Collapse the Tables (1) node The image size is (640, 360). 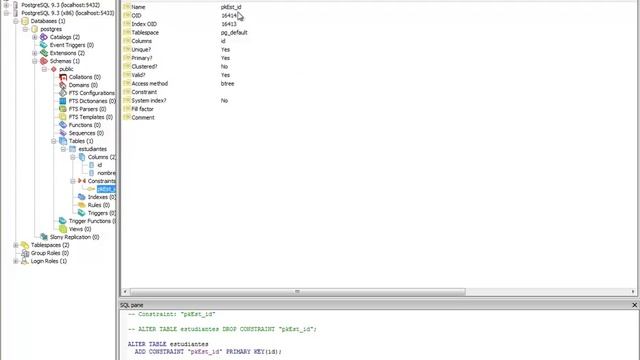54,141
